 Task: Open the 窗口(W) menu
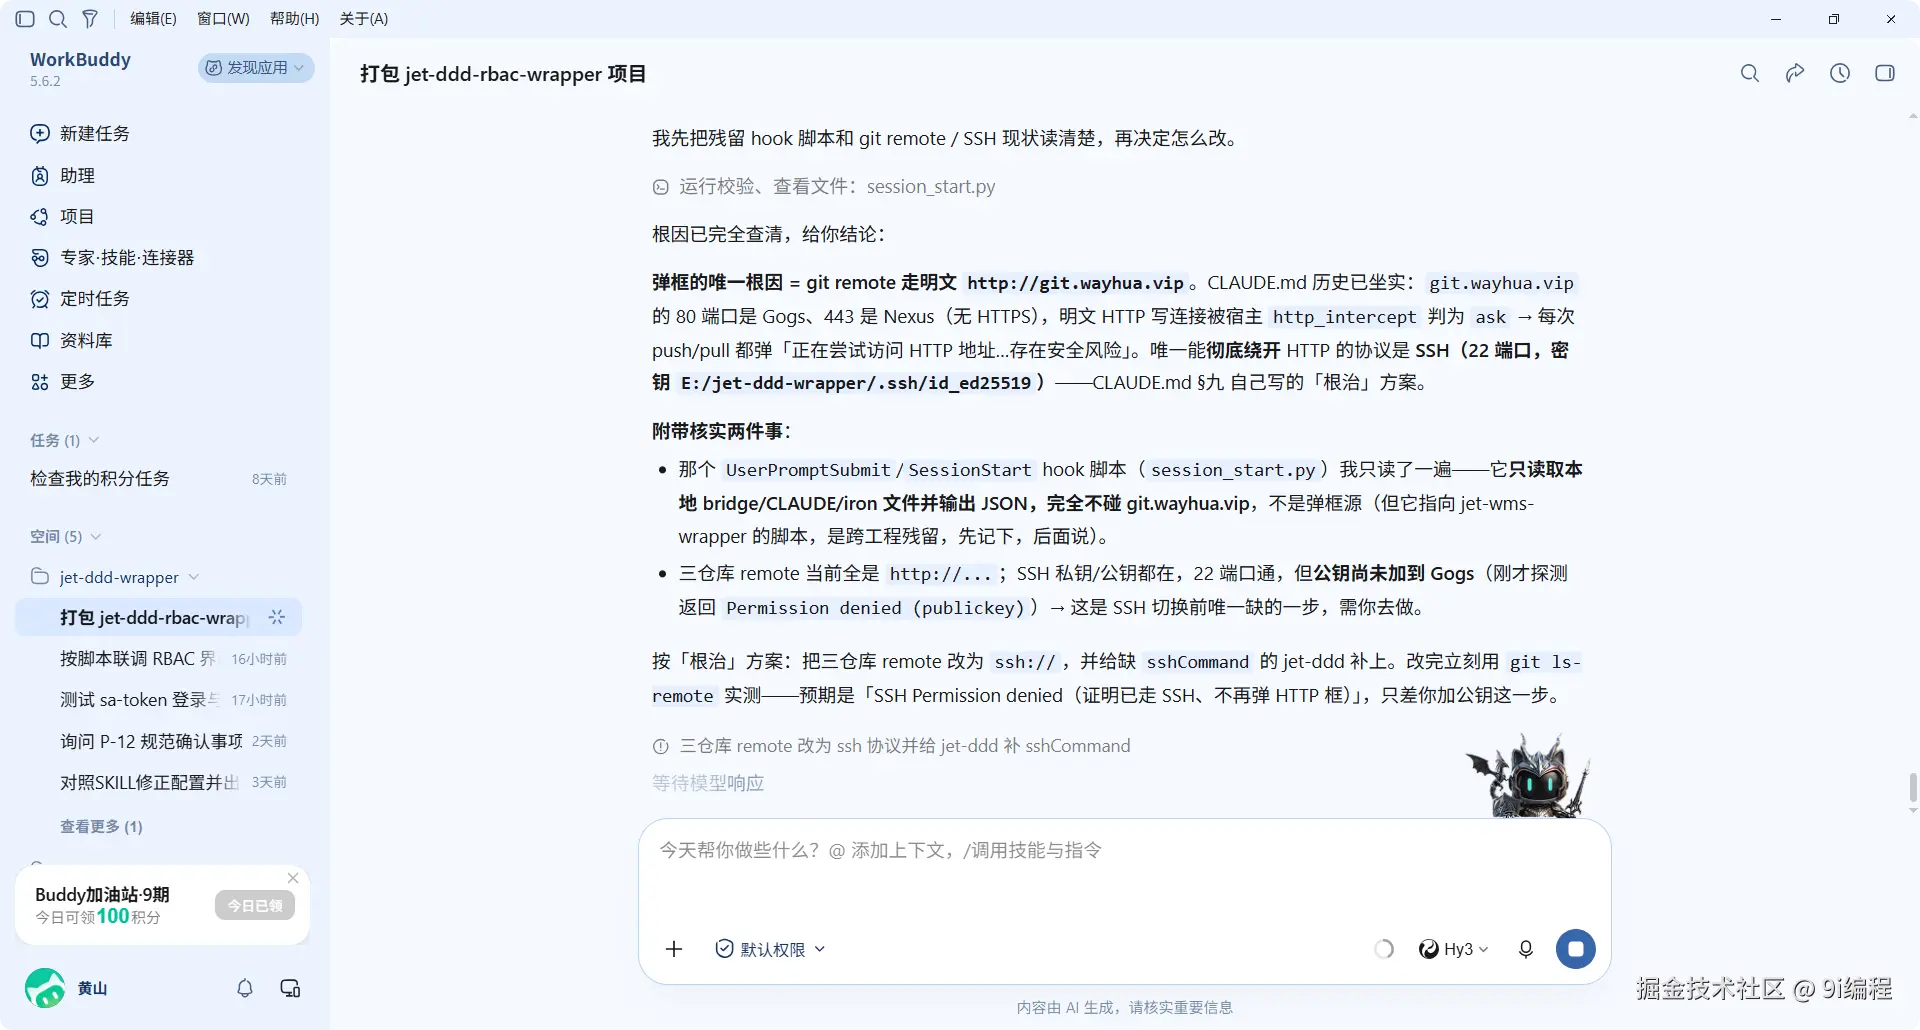[223, 19]
